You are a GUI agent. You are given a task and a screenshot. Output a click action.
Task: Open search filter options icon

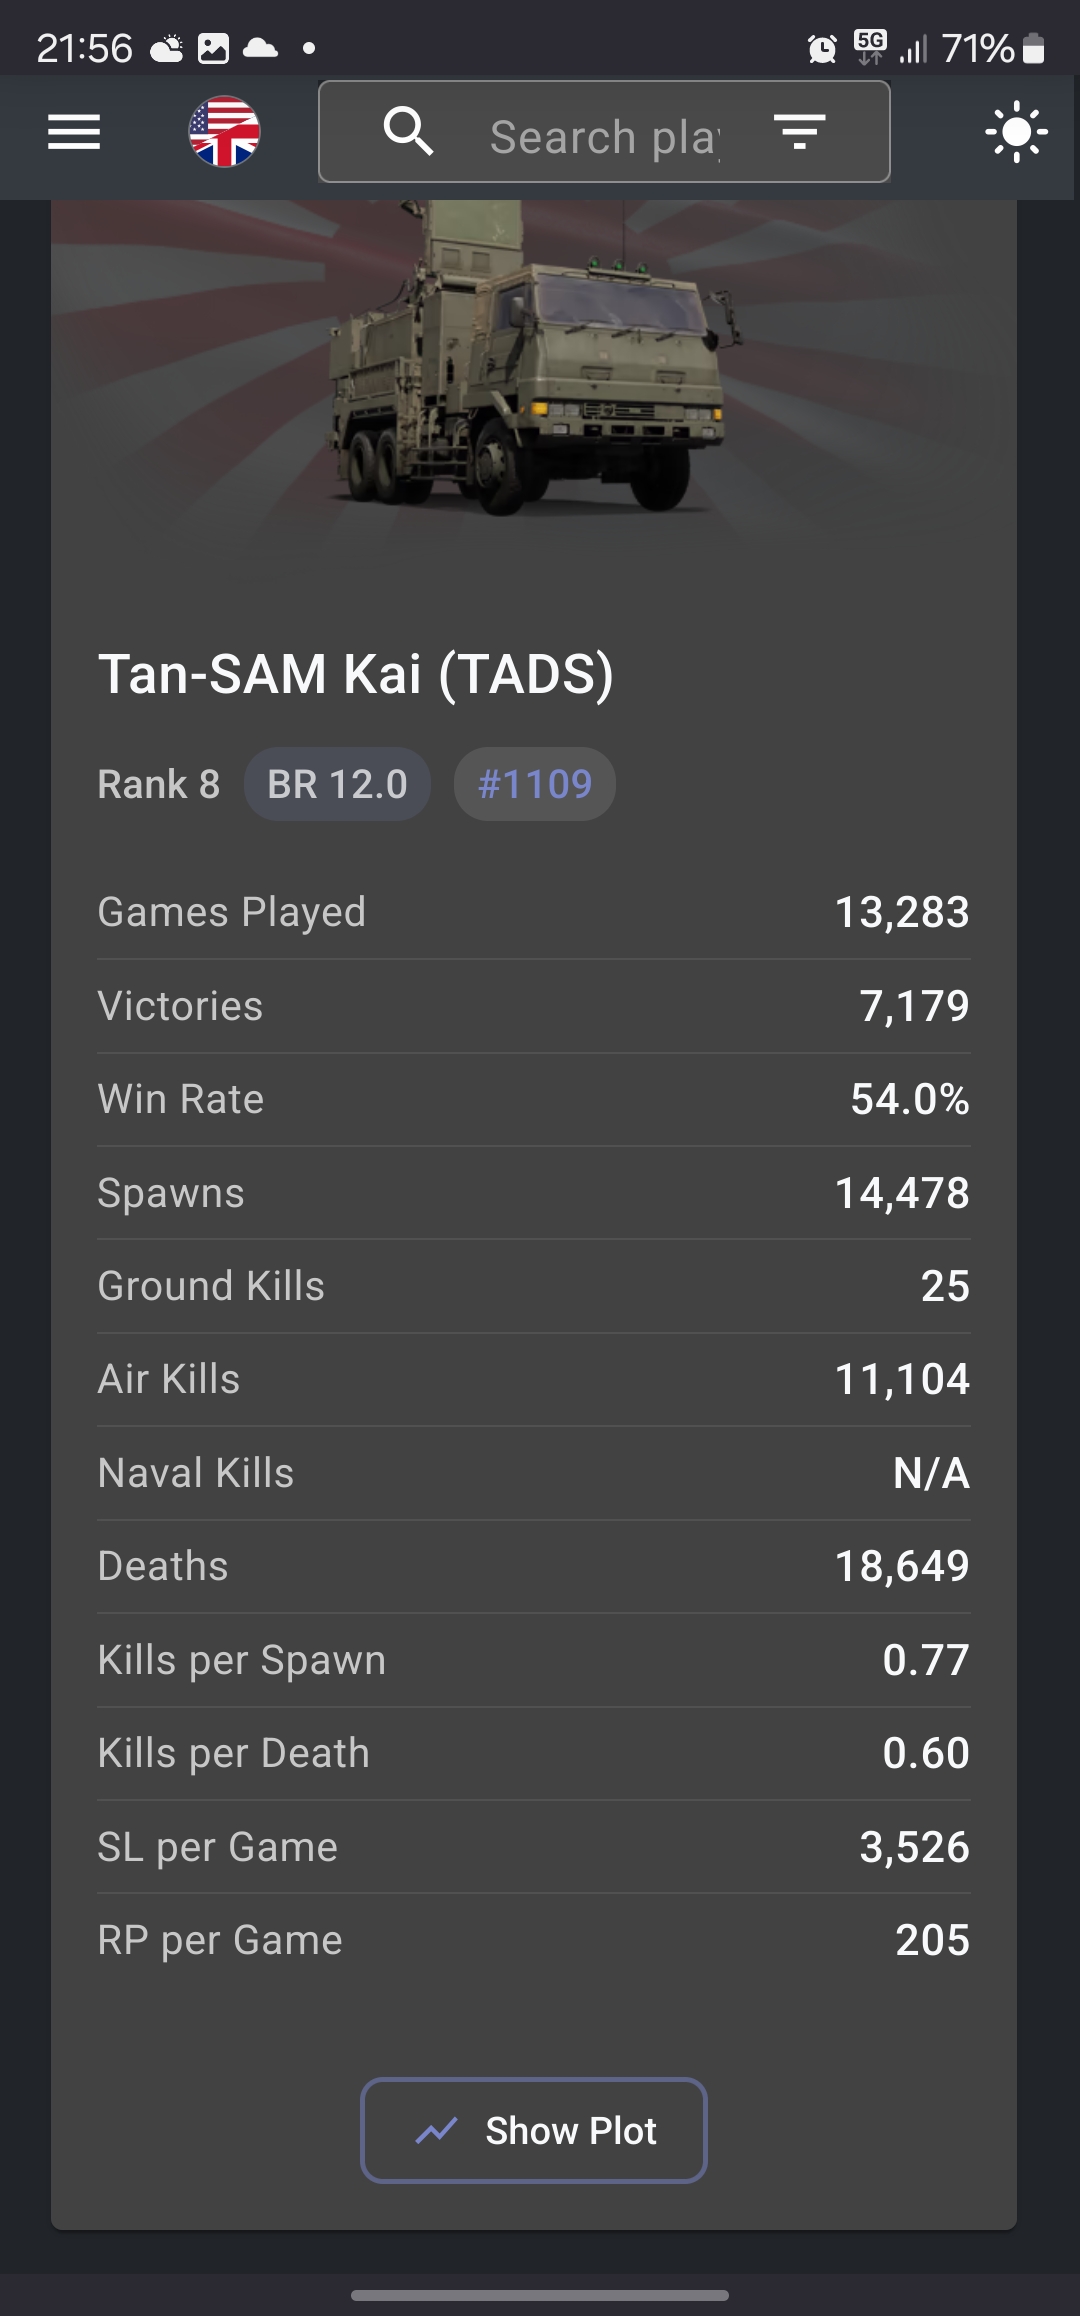click(x=799, y=132)
